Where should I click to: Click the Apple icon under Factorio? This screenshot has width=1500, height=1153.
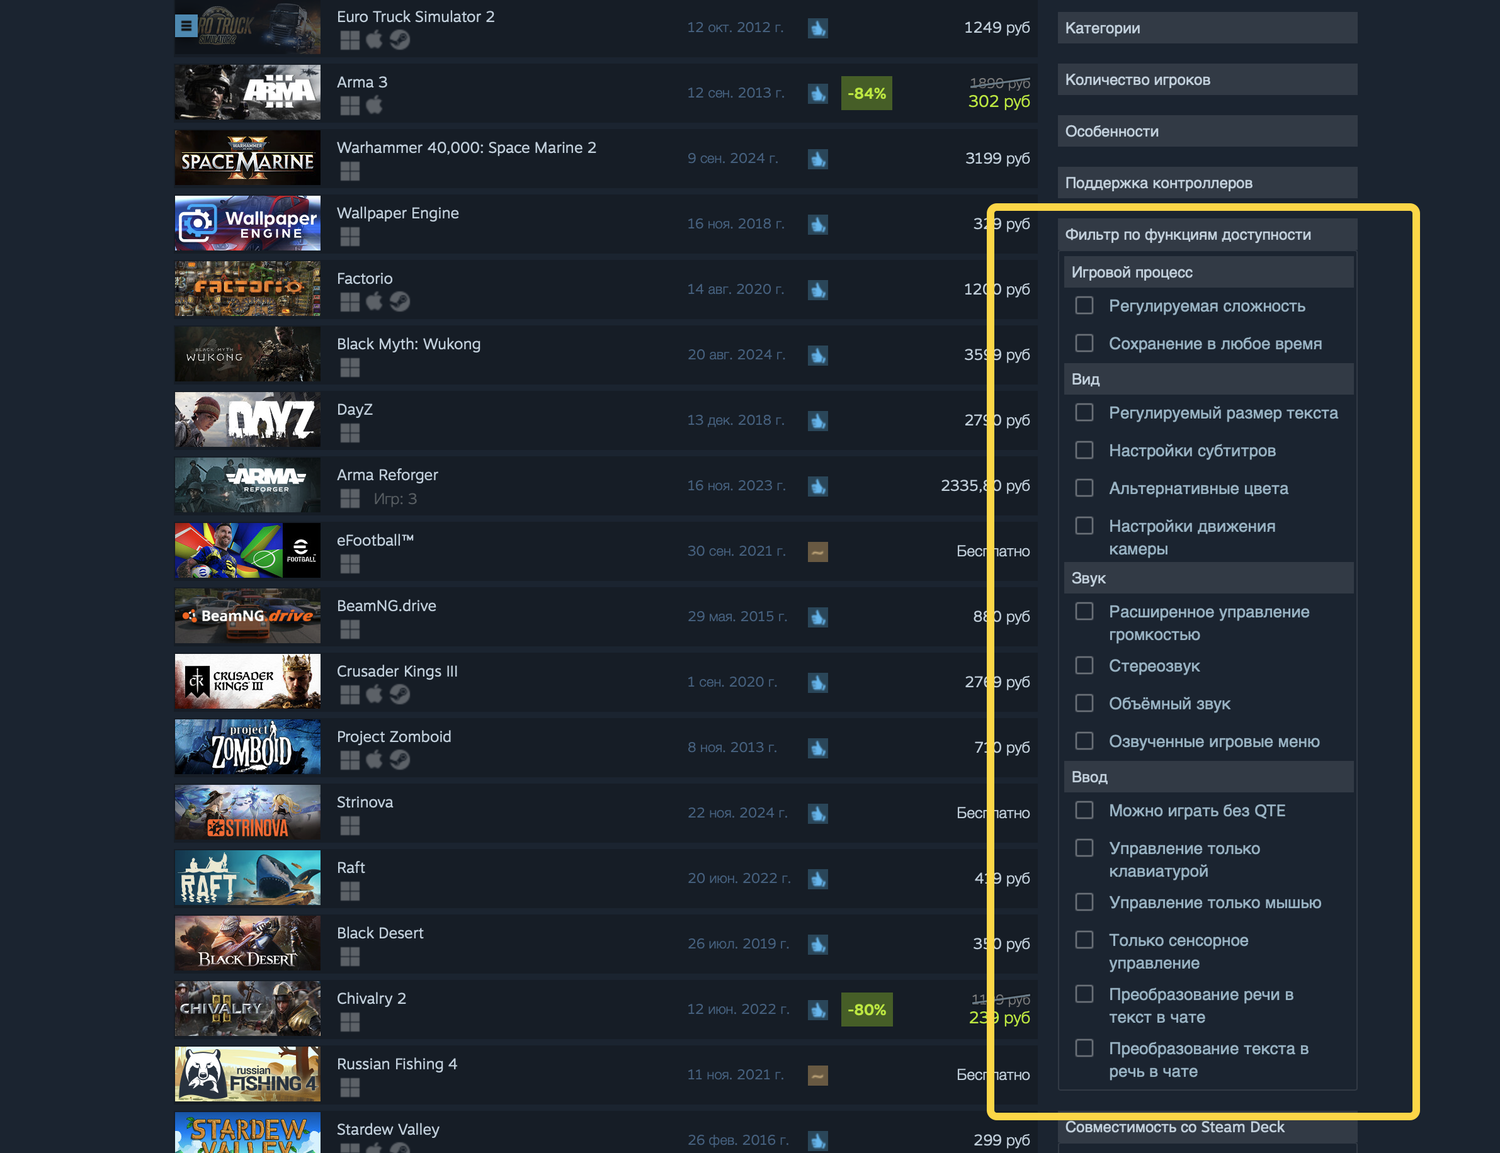(374, 302)
